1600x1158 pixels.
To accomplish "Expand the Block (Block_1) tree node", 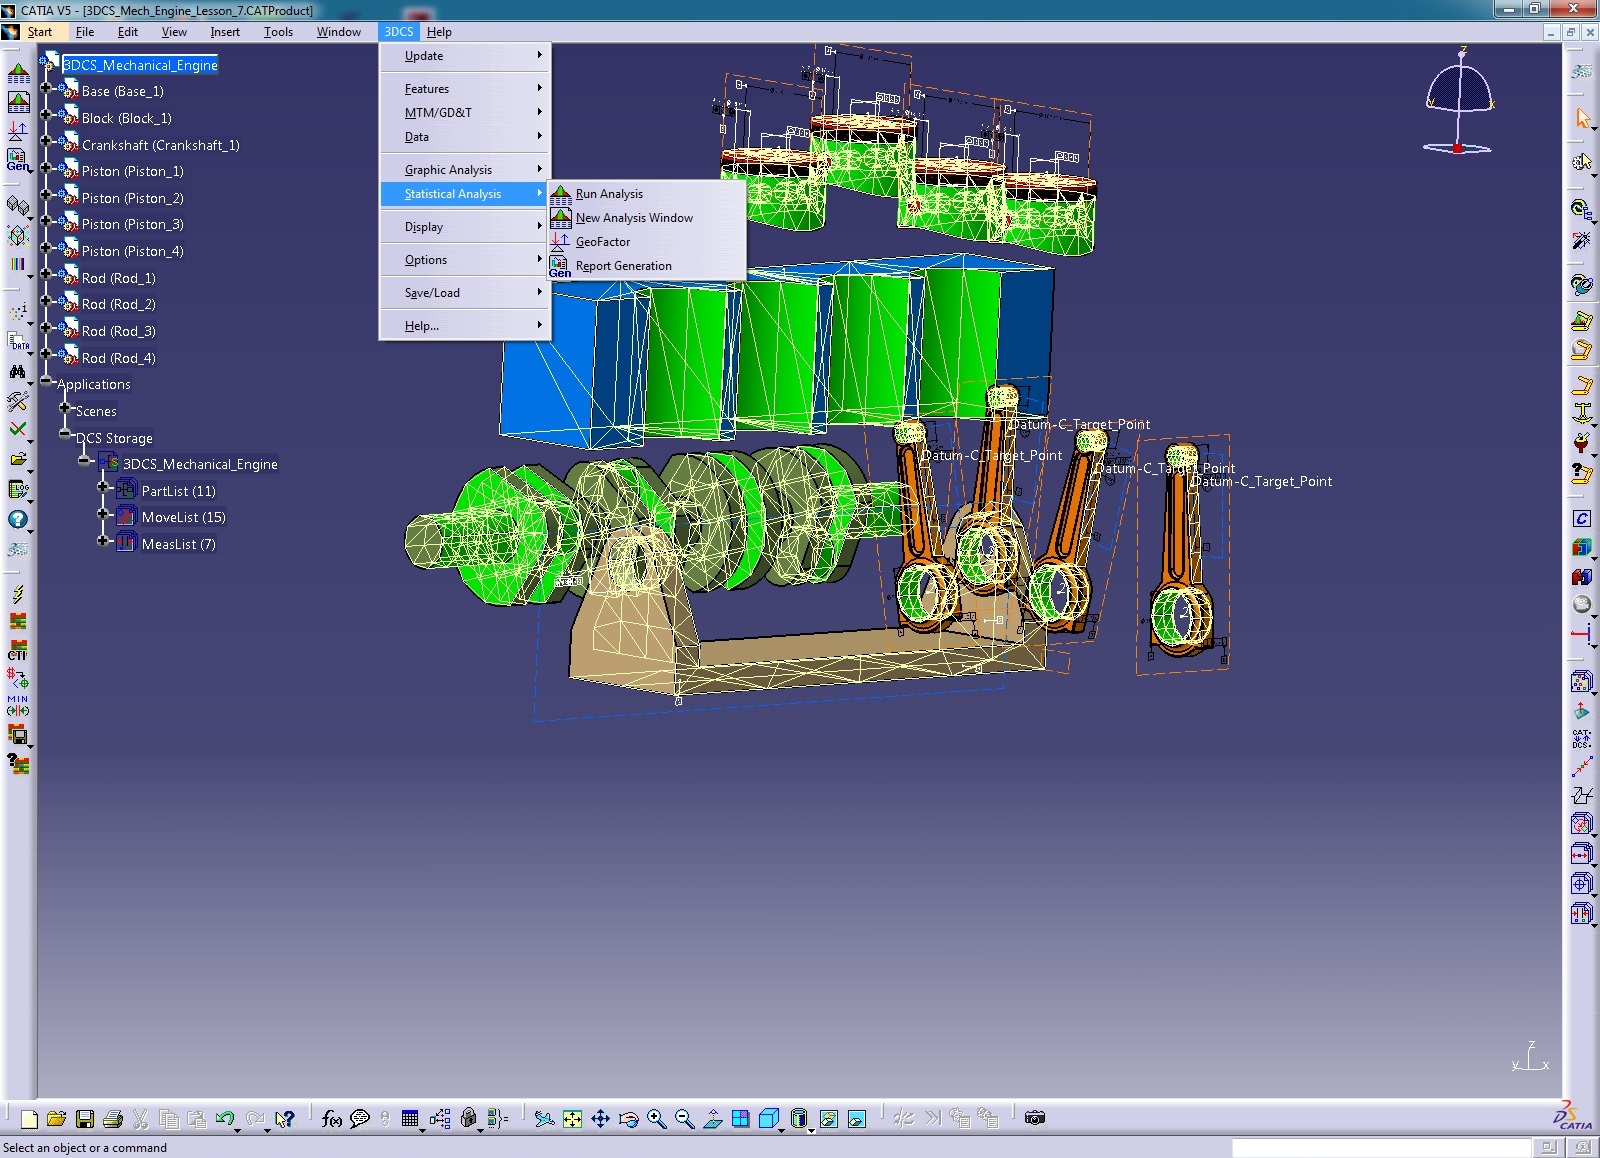I will click(46, 115).
